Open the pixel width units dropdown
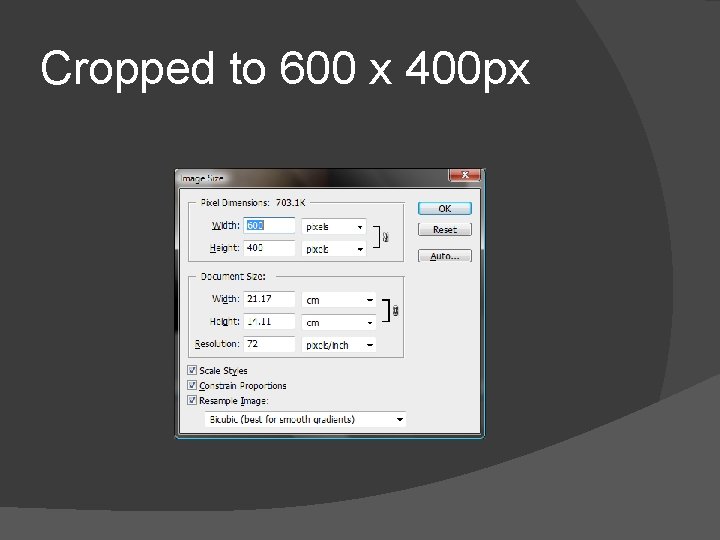Screen dimensions: 720x540 (334, 226)
